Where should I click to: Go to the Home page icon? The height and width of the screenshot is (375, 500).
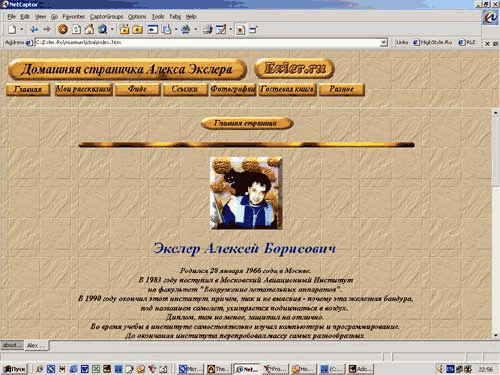[x=89, y=29]
